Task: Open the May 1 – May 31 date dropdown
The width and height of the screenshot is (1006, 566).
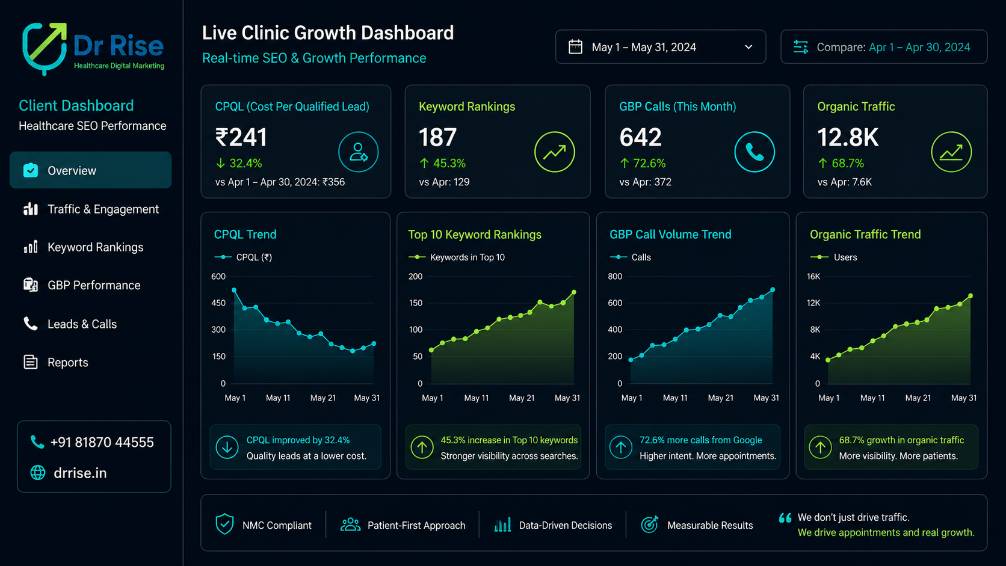Action: (660, 47)
